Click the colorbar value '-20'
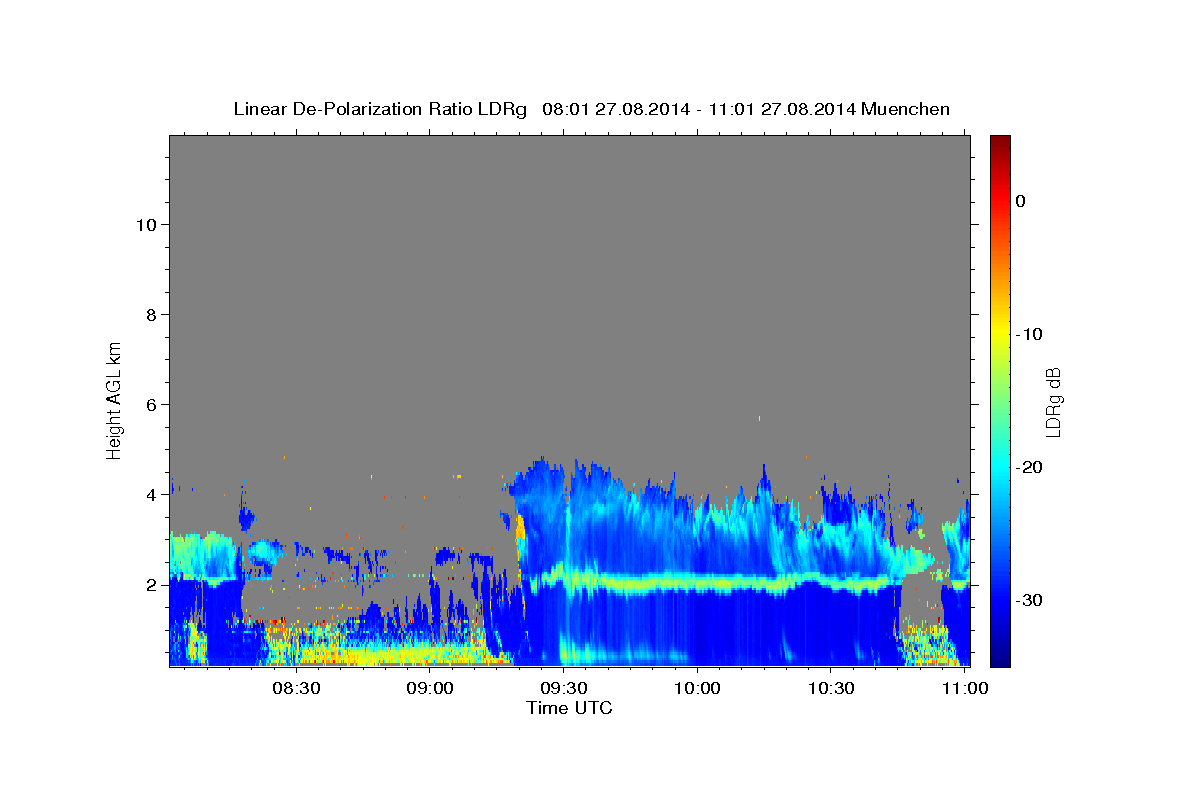 [x=1029, y=467]
